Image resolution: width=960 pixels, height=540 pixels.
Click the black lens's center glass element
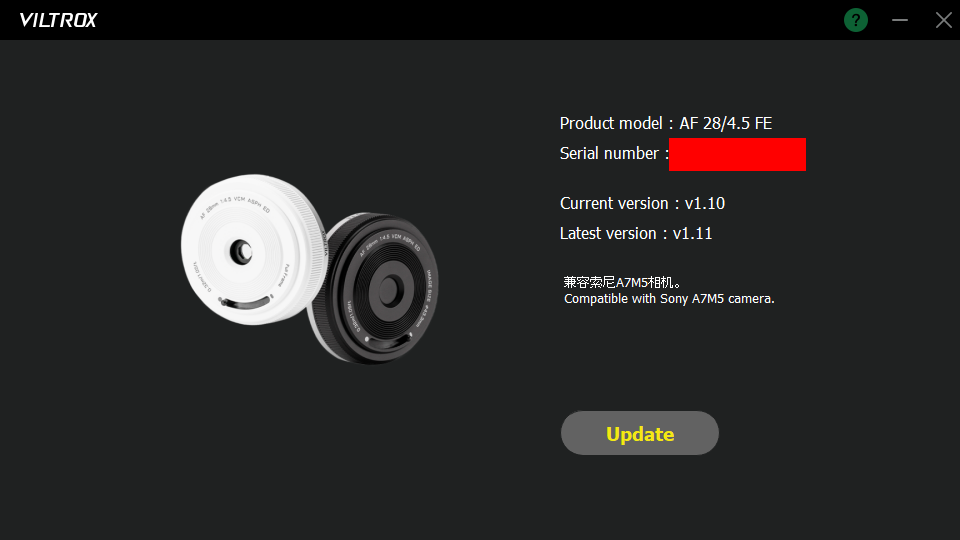(x=389, y=291)
